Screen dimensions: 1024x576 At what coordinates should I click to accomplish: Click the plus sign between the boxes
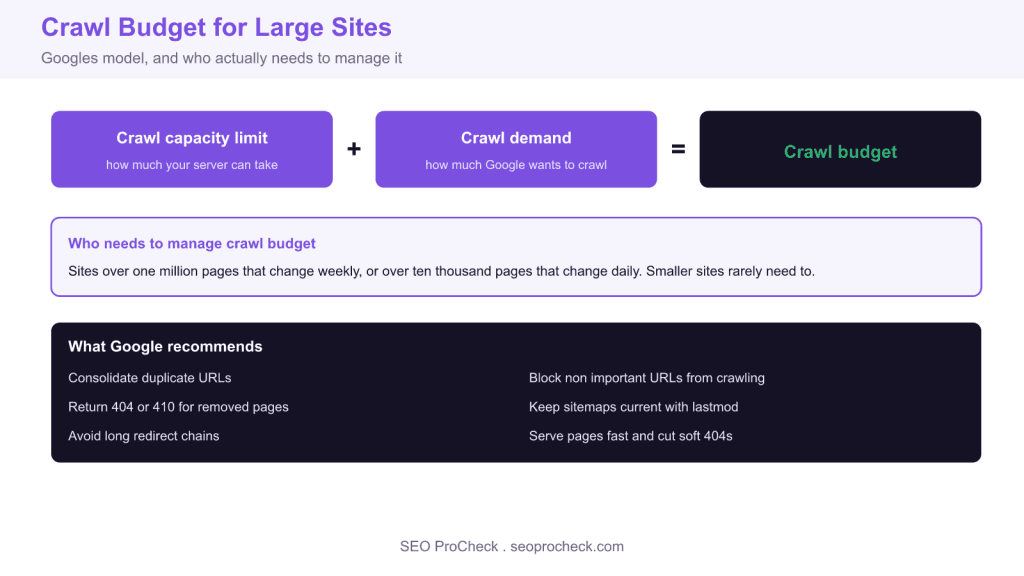(354, 149)
